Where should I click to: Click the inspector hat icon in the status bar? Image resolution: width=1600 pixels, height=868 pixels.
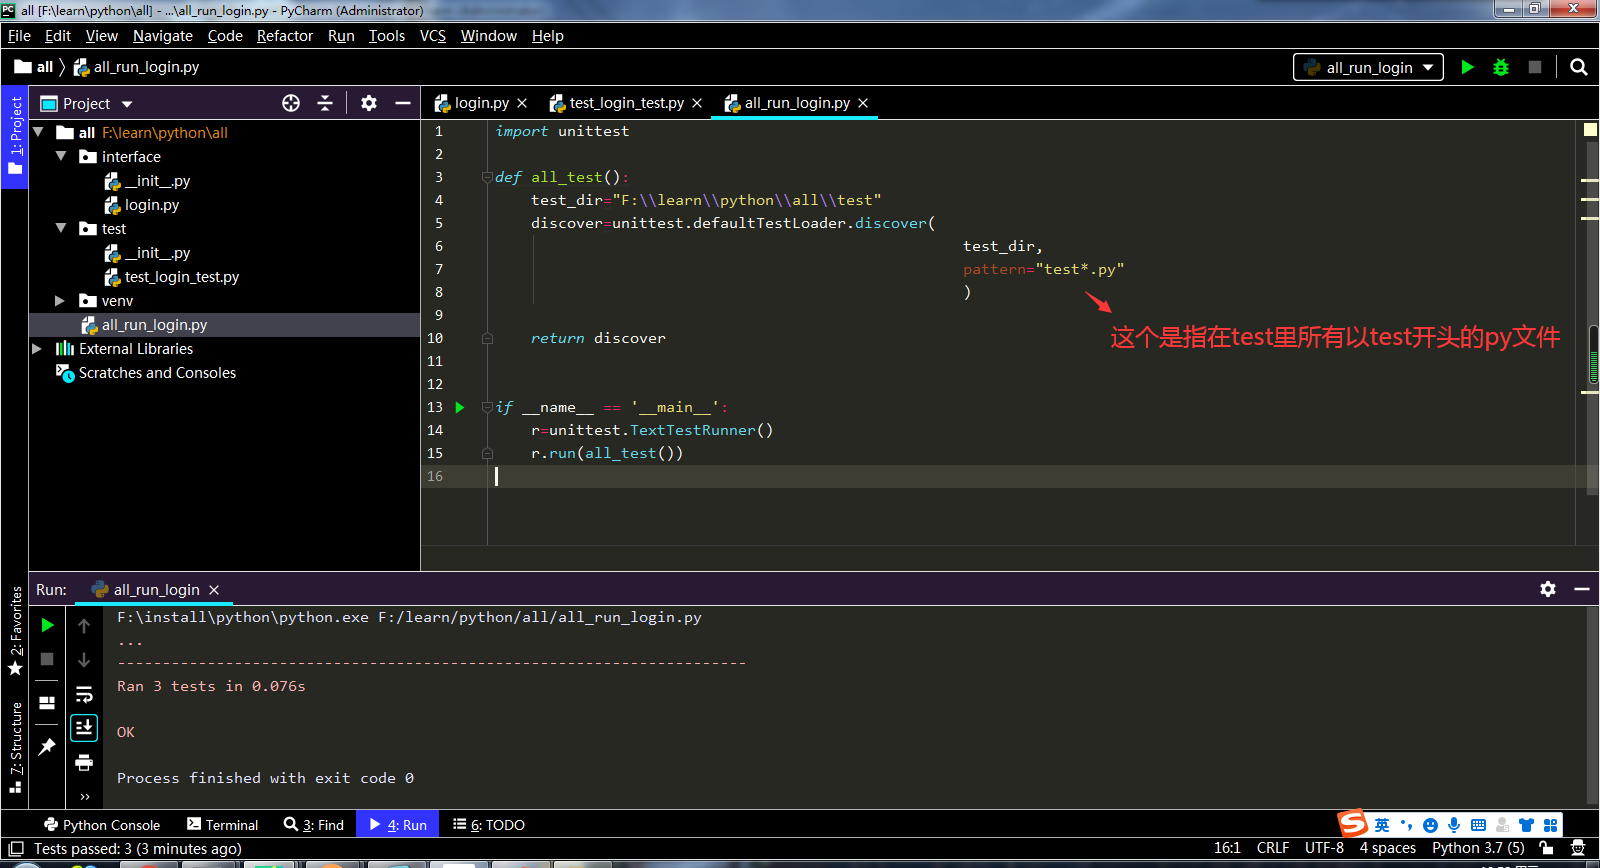(x=1578, y=848)
